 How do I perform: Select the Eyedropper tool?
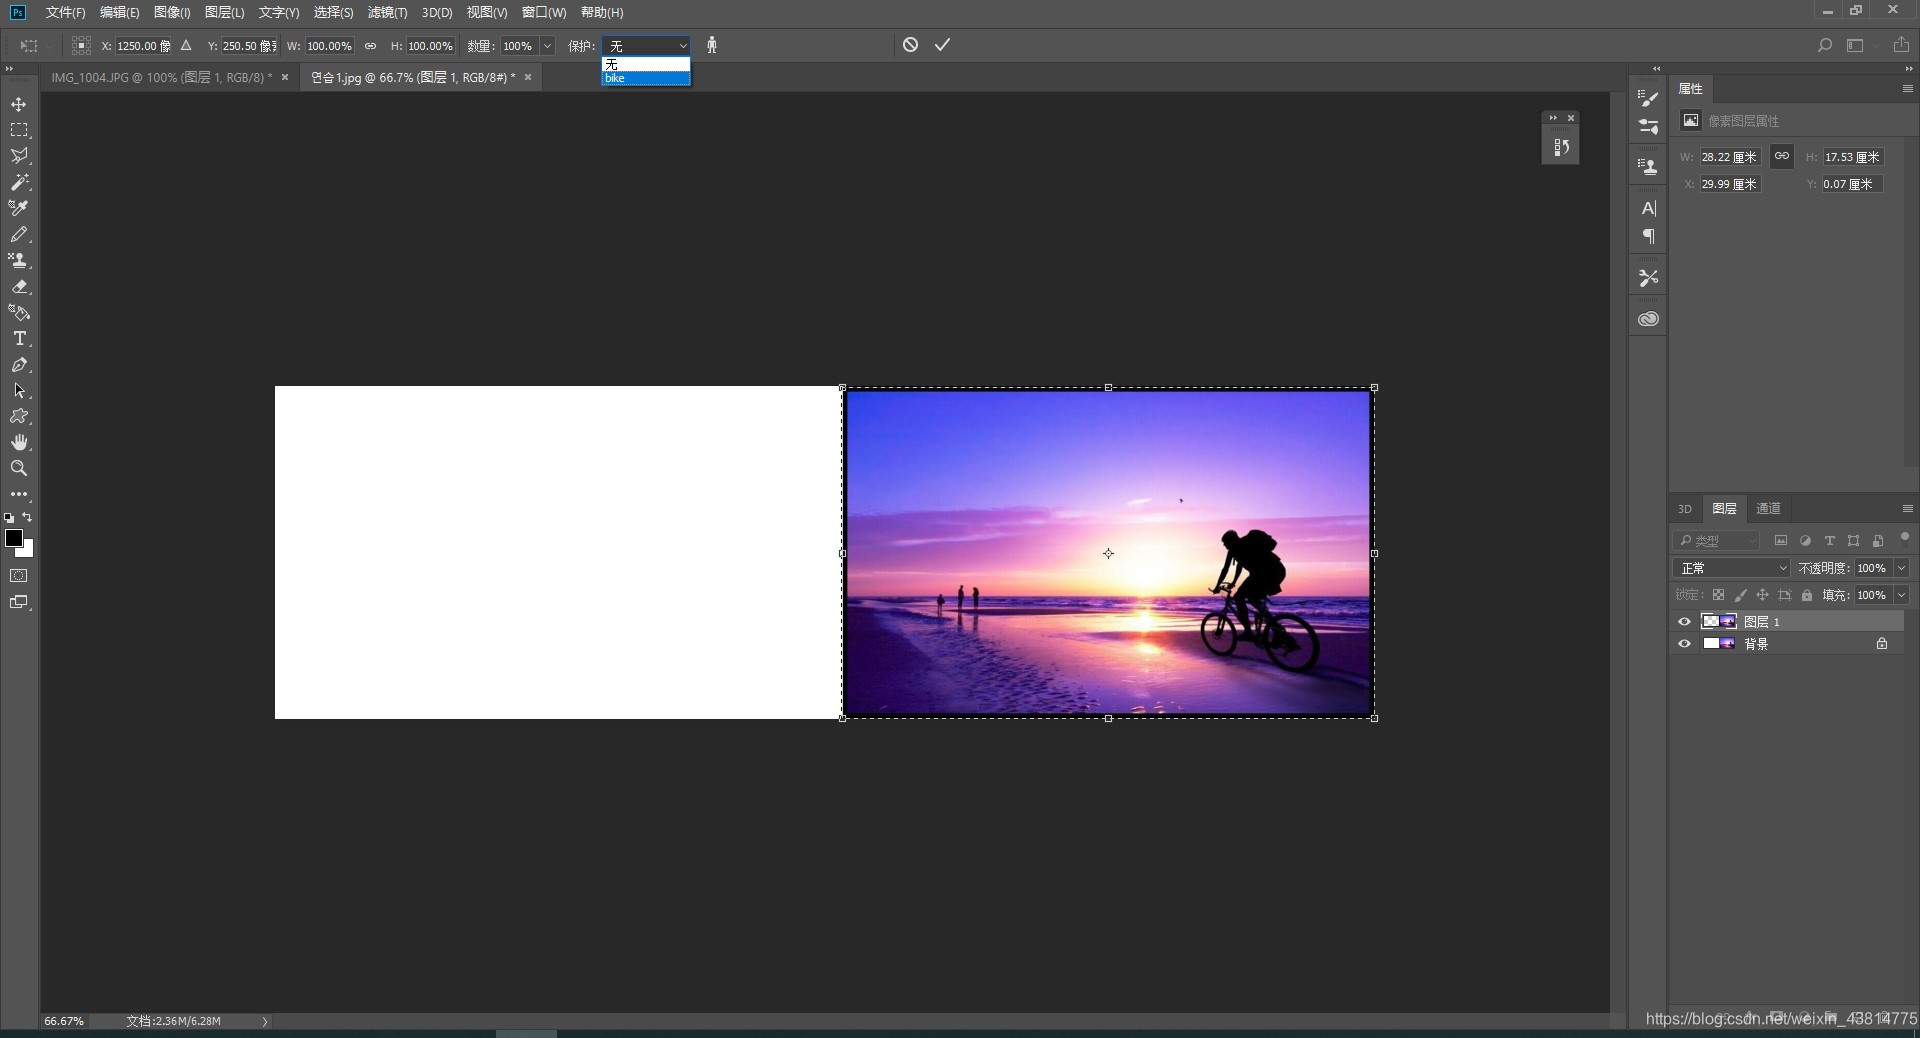point(19,208)
